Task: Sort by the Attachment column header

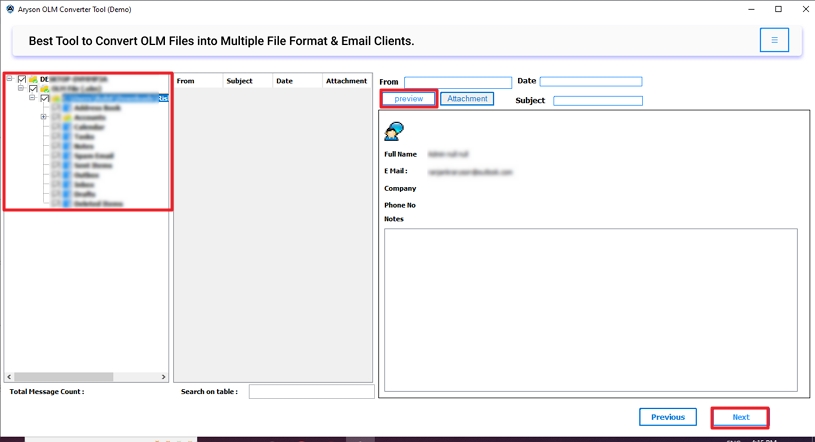Action: tap(346, 81)
